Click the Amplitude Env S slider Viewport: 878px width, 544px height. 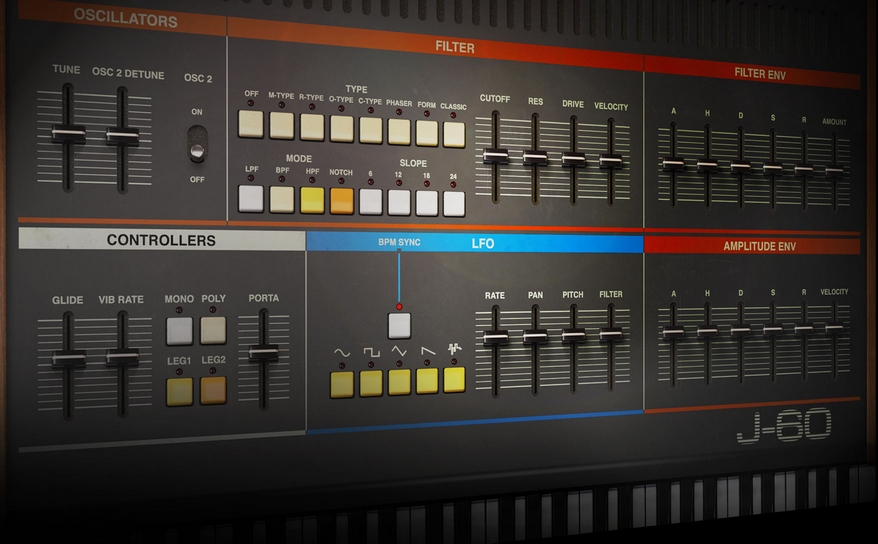click(x=773, y=330)
